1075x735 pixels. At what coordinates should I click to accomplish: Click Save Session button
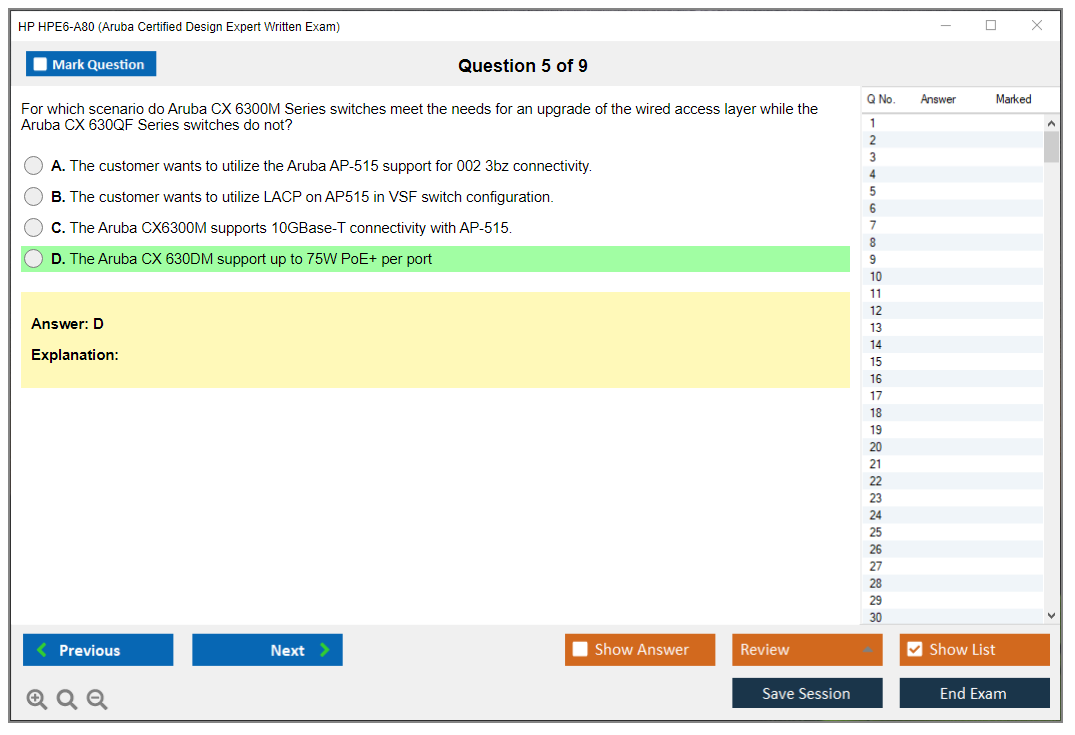(x=807, y=693)
